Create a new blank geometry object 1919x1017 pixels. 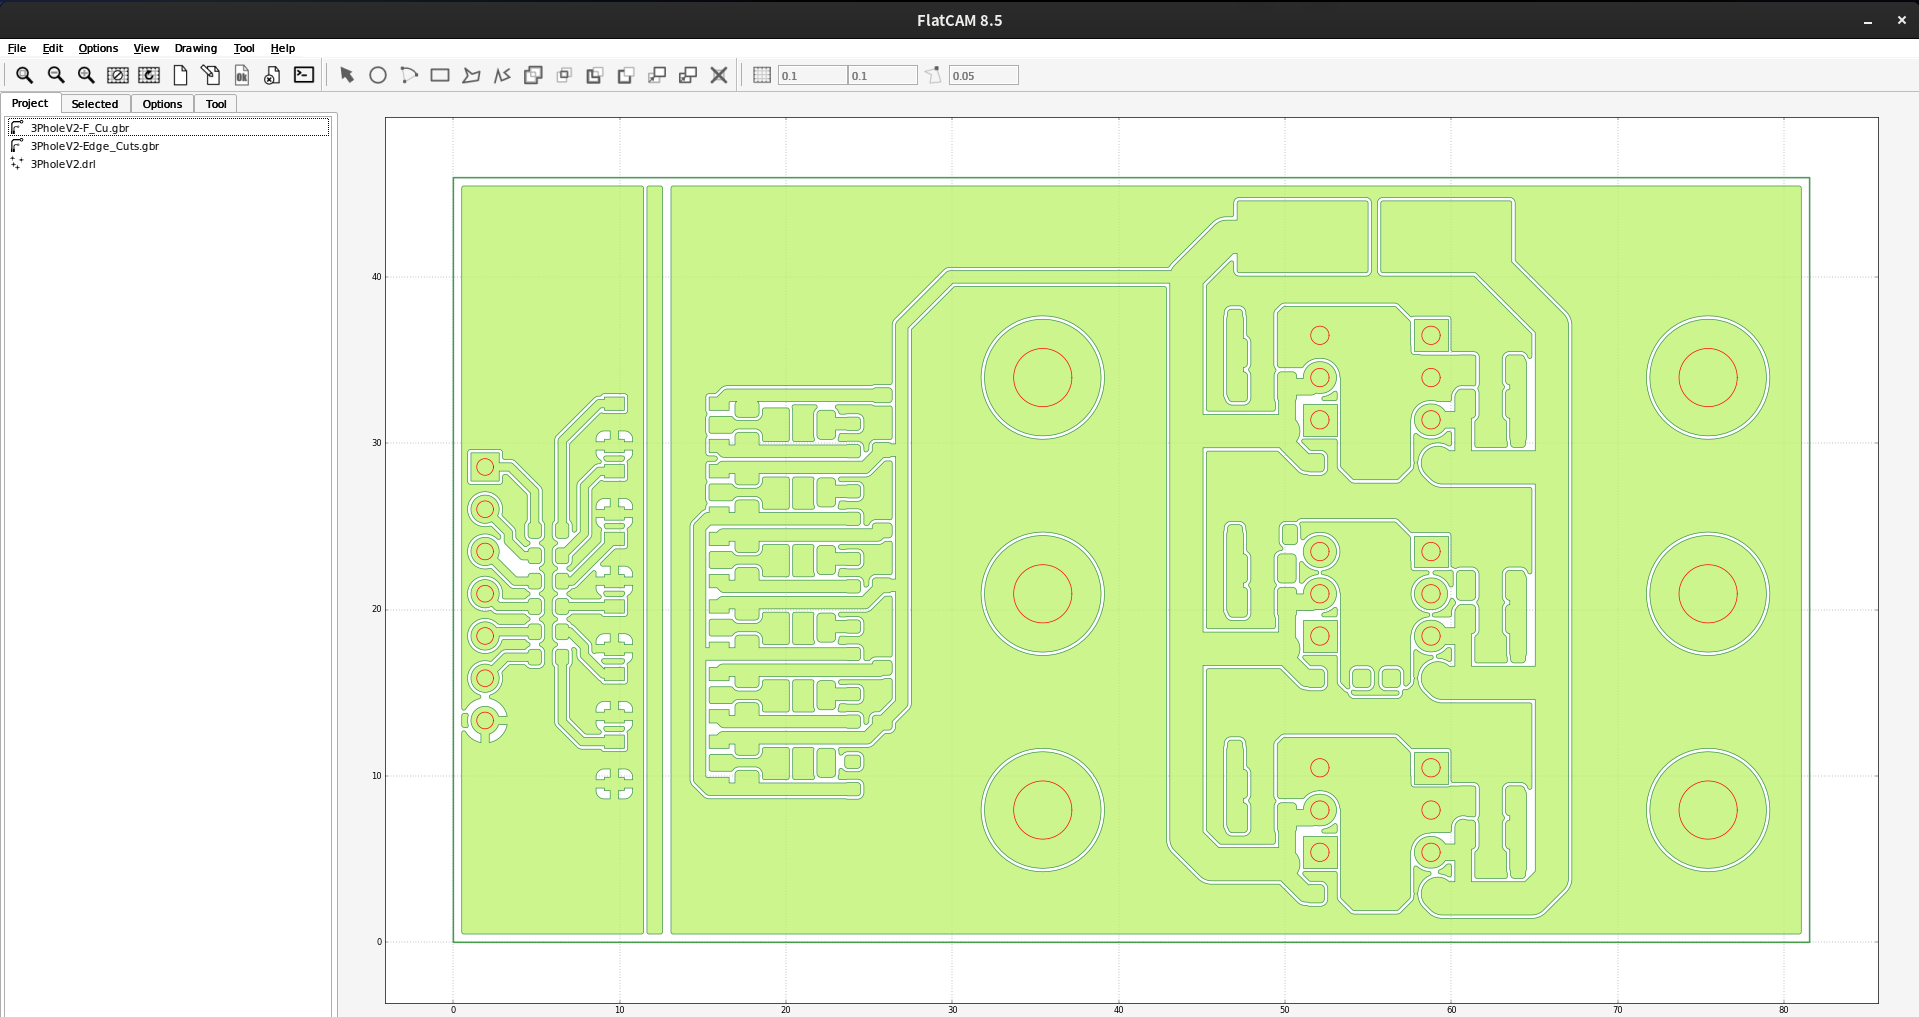pos(180,75)
